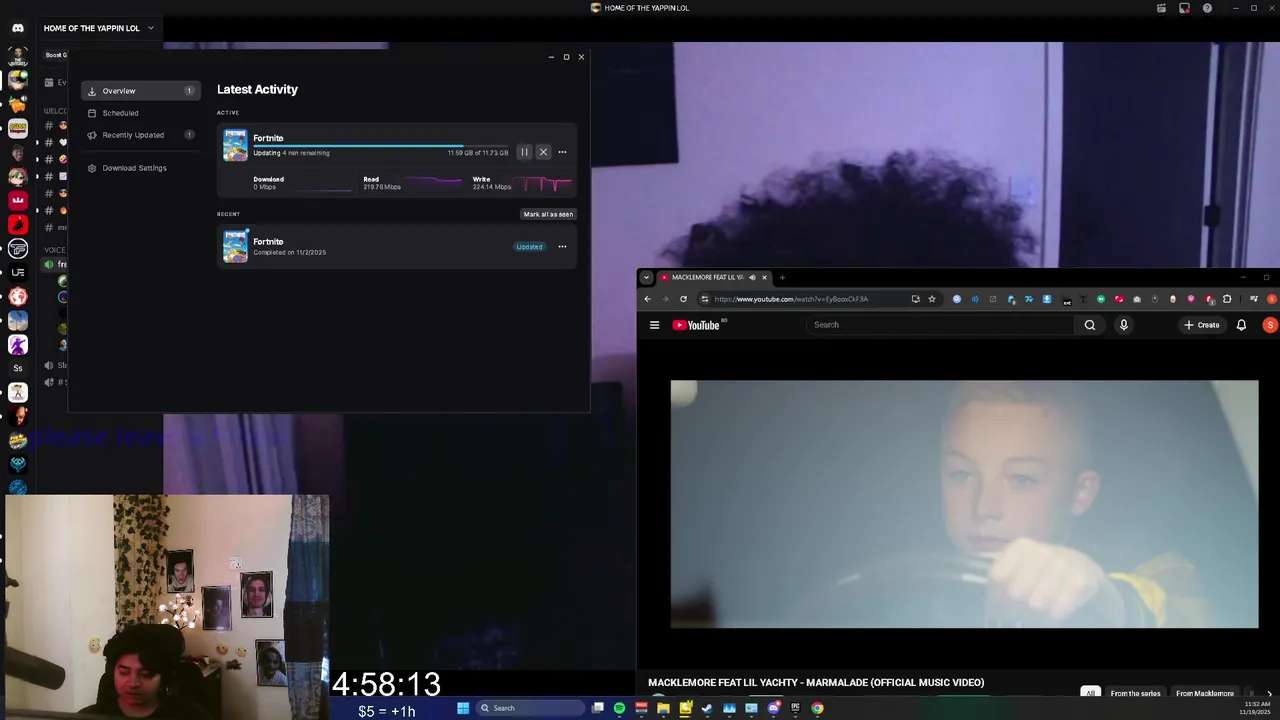Open Chrome extensions puzzle icon
This screenshot has width=1280, height=720.
tap(1227, 299)
